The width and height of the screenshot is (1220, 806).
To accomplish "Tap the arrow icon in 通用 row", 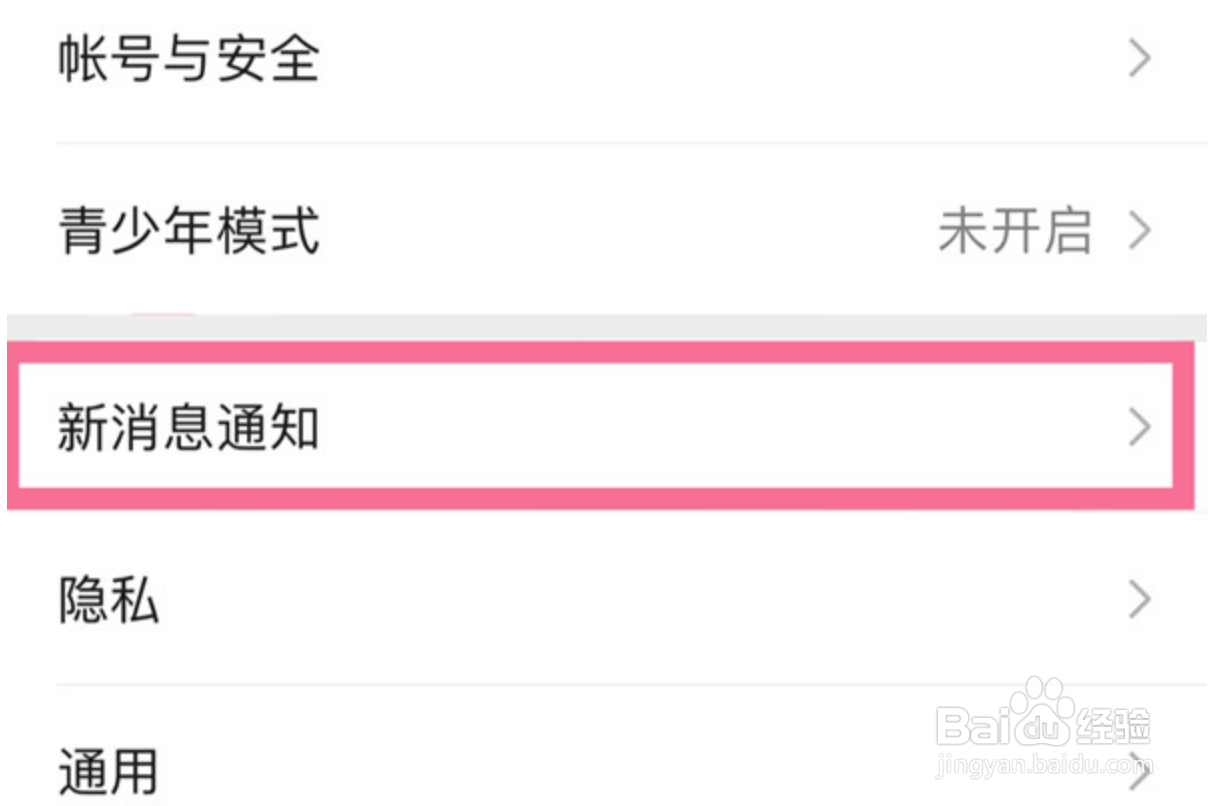I will (x=1140, y=770).
